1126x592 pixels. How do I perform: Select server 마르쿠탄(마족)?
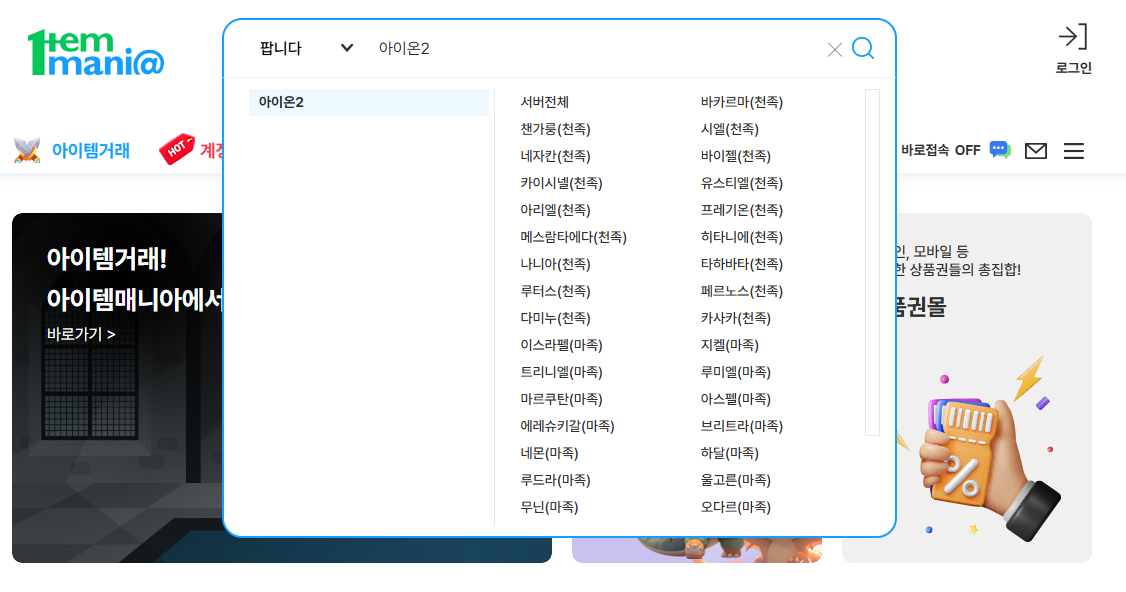pos(561,399)
